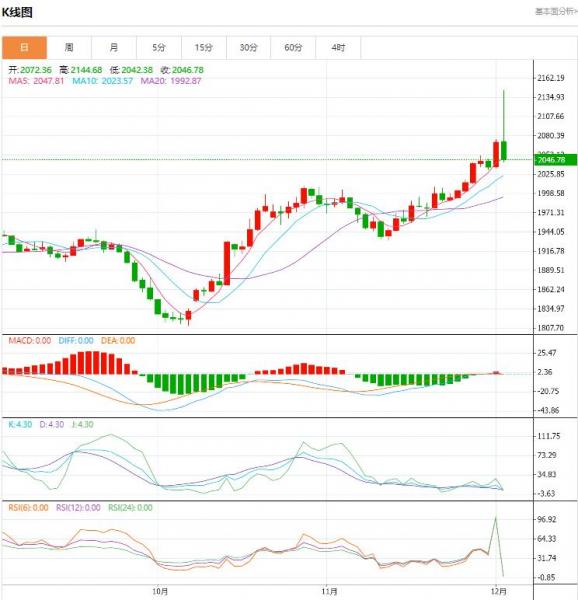
Task: Click the latest tall green candlestick
Action: point(504,150)
